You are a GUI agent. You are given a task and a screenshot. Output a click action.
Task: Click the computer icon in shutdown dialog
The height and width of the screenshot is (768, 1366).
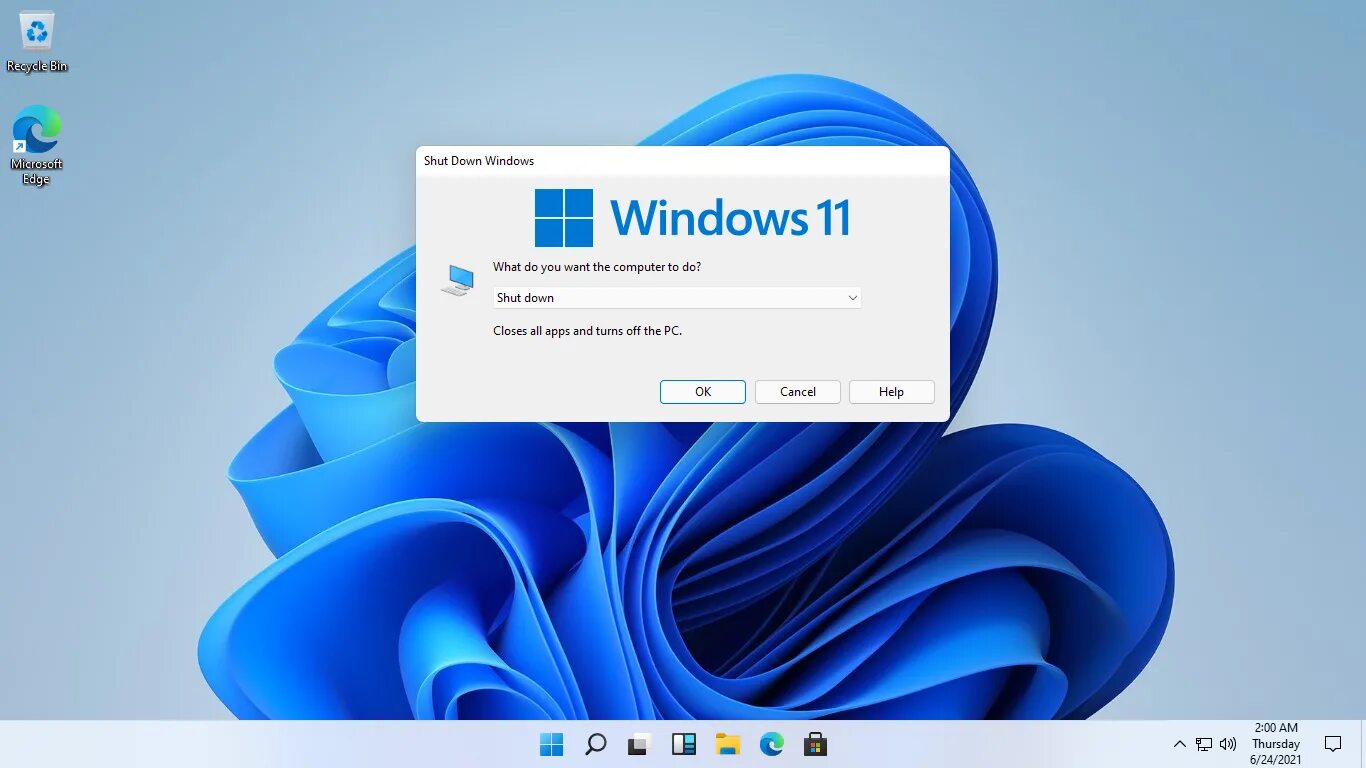pyautogui.click(x=458, y=280)
